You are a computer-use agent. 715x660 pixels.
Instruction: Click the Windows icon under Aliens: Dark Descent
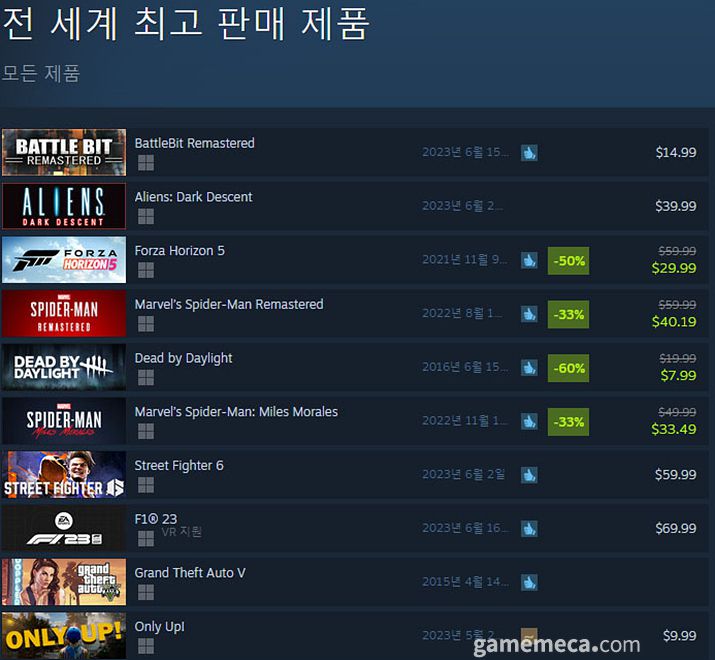pyautogui.click(x=146, y=217)
